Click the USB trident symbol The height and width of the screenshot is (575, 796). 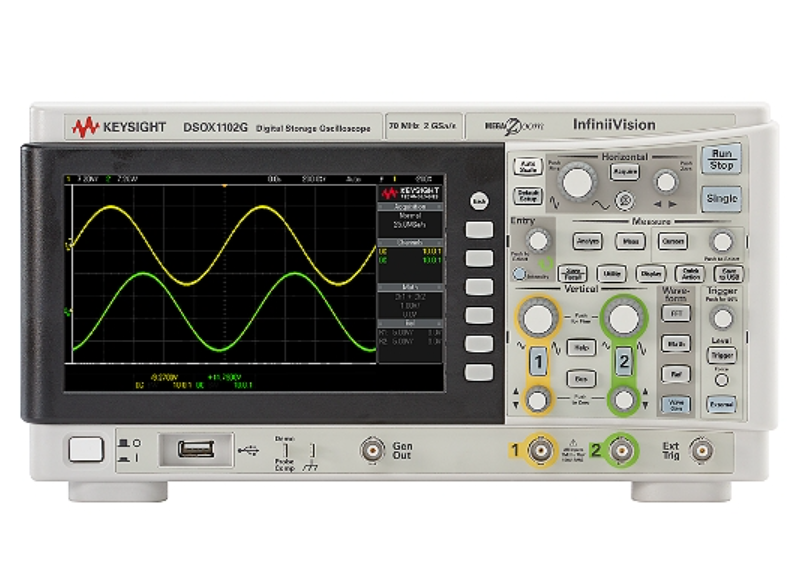[248, 450]
